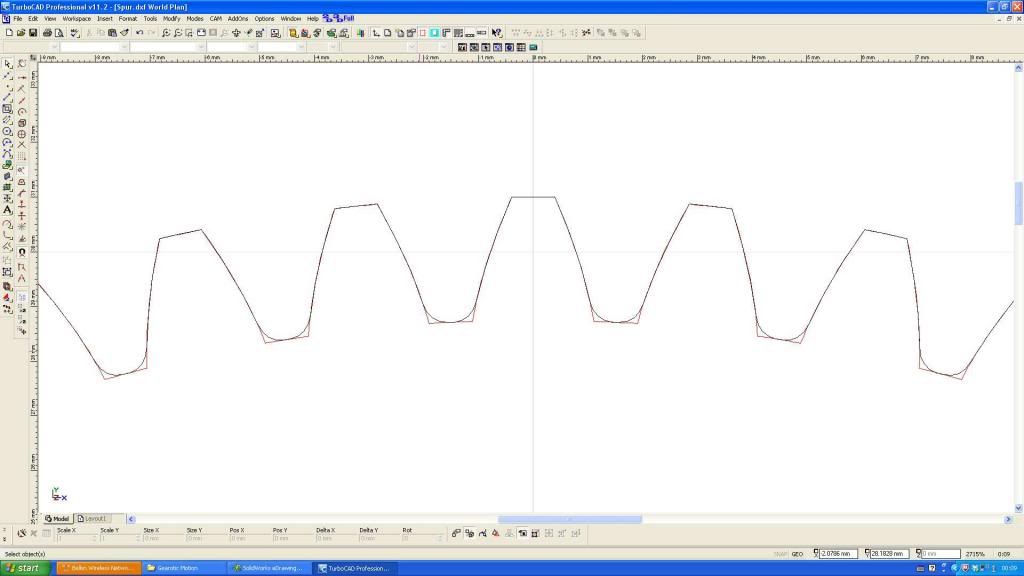Click the Paste clipboard icon
The image size is (1024, 576).
point(112,33)
